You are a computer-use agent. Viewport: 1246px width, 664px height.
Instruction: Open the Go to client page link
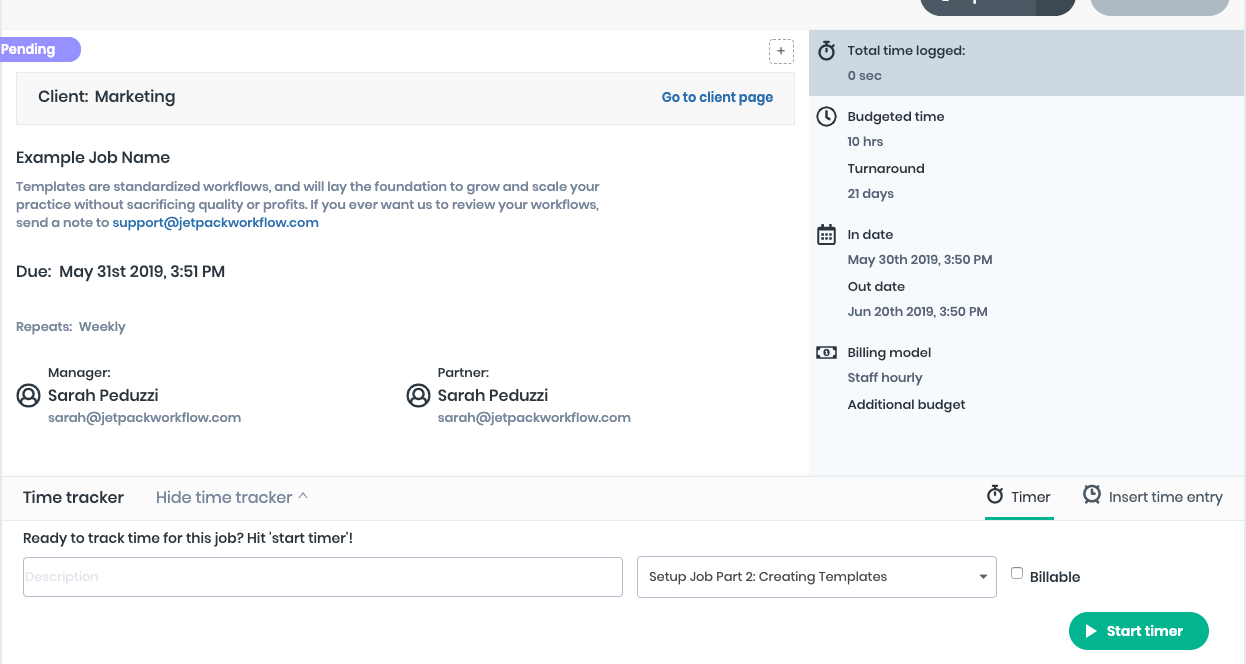point(717,97)
